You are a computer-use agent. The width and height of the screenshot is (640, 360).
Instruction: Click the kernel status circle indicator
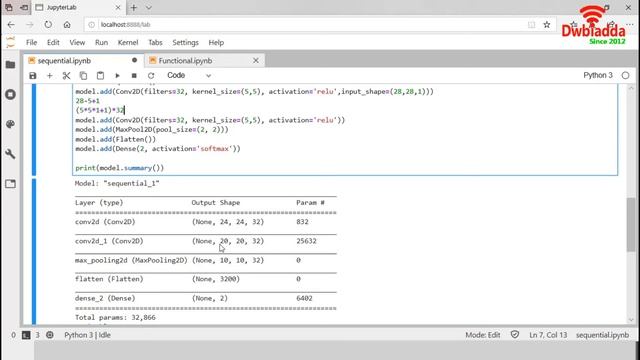click(x=625, y=76)
